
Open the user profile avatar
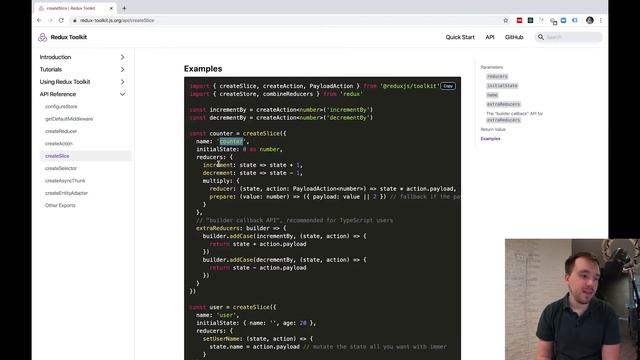click(590, 20)
